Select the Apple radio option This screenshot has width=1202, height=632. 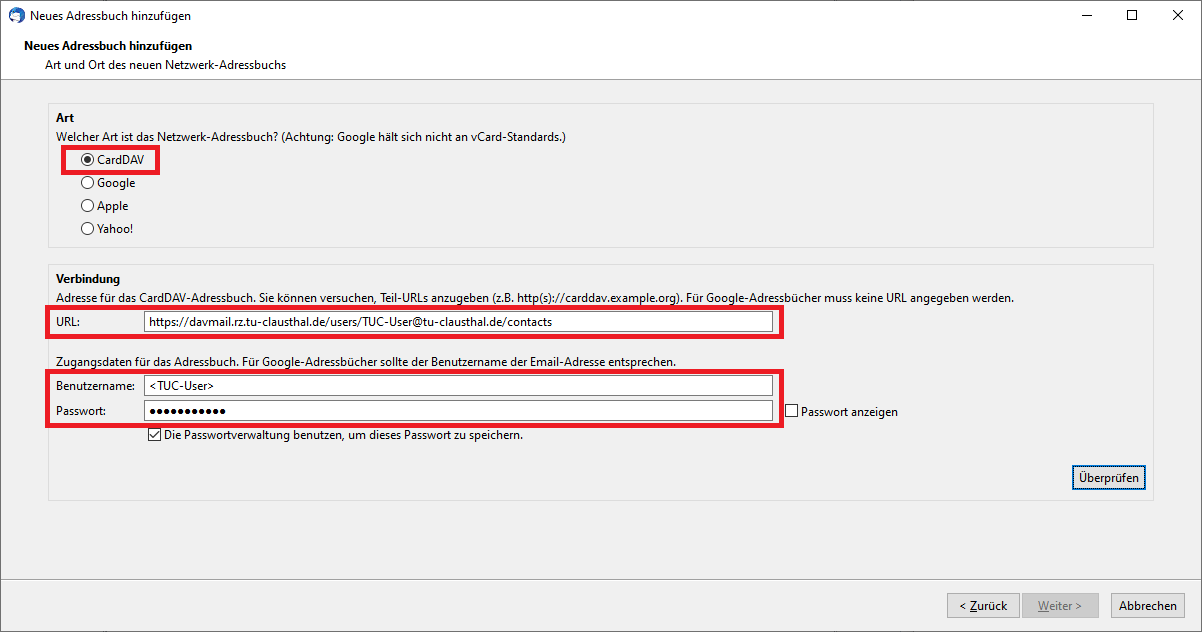pos(88,206)
